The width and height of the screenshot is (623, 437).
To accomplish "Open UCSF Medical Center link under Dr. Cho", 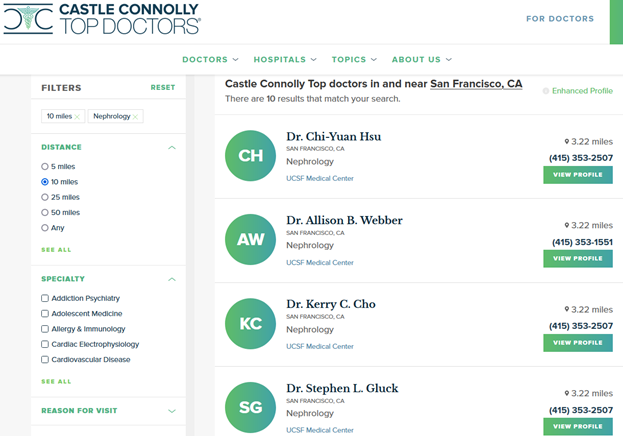I will pos(320,346).
